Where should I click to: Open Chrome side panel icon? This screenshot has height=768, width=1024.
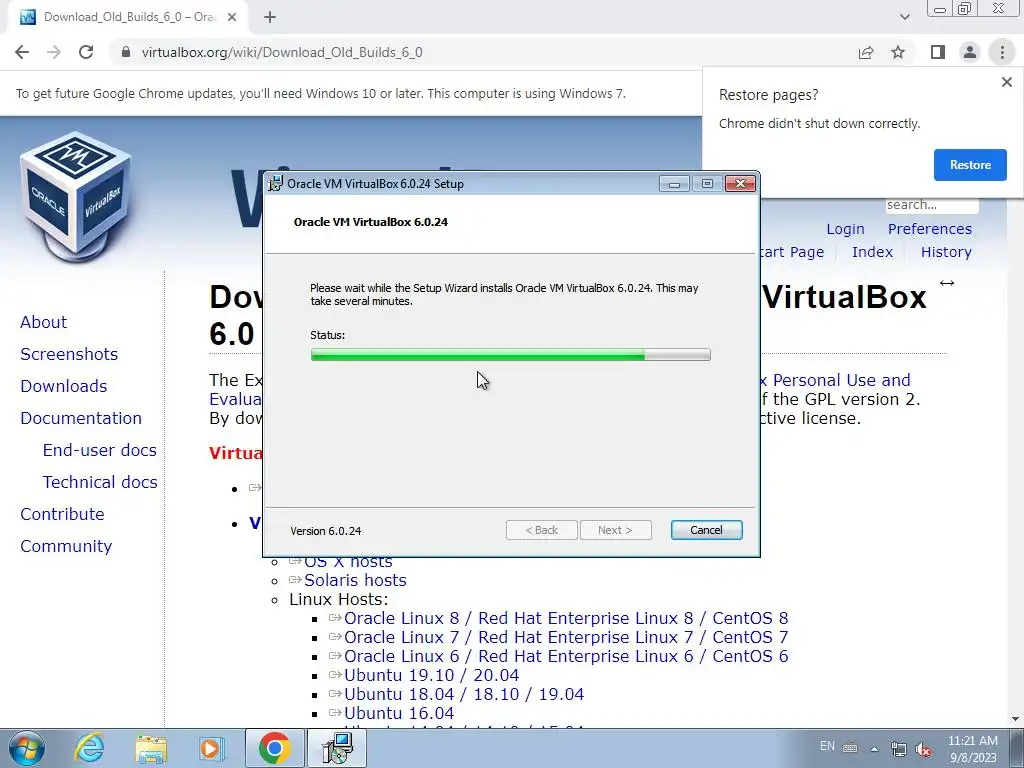(938, 52)
